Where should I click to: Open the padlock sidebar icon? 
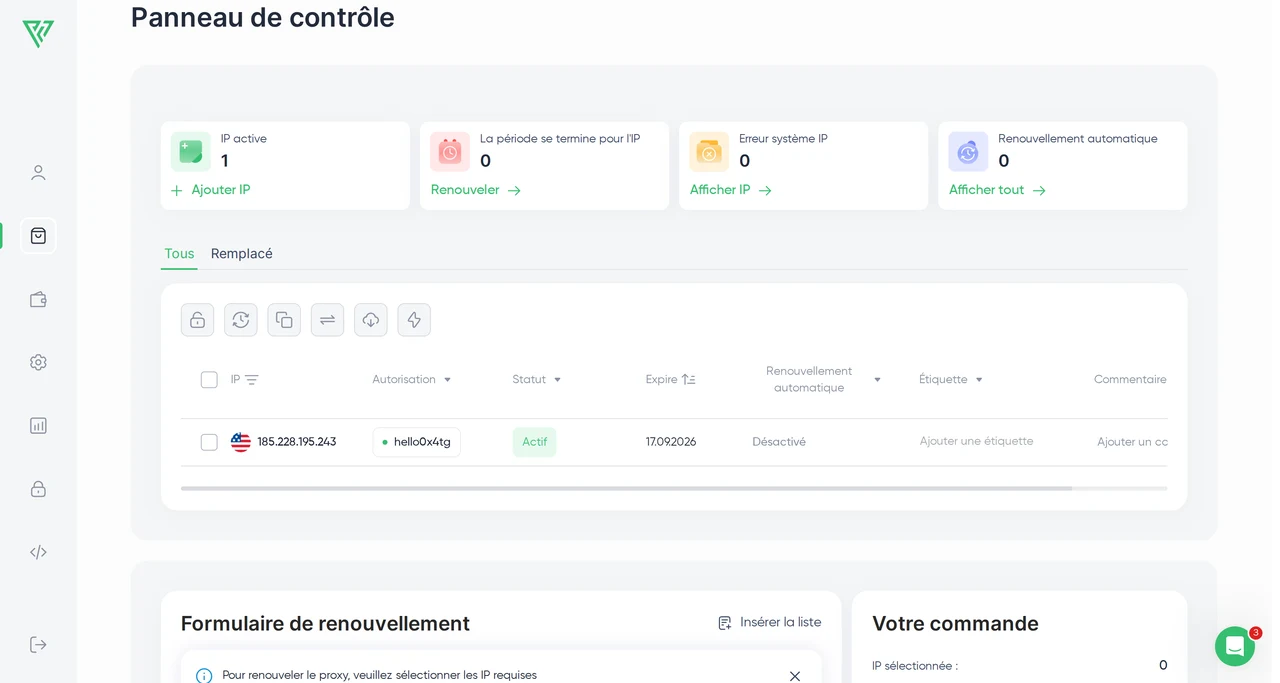tap(38, 489)
